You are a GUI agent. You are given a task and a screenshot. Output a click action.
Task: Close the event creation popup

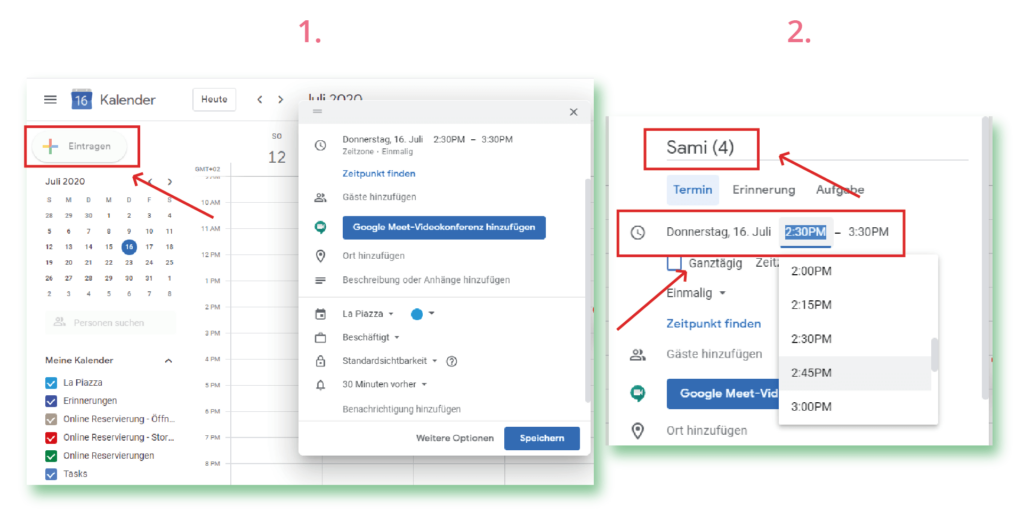[573, 112]
